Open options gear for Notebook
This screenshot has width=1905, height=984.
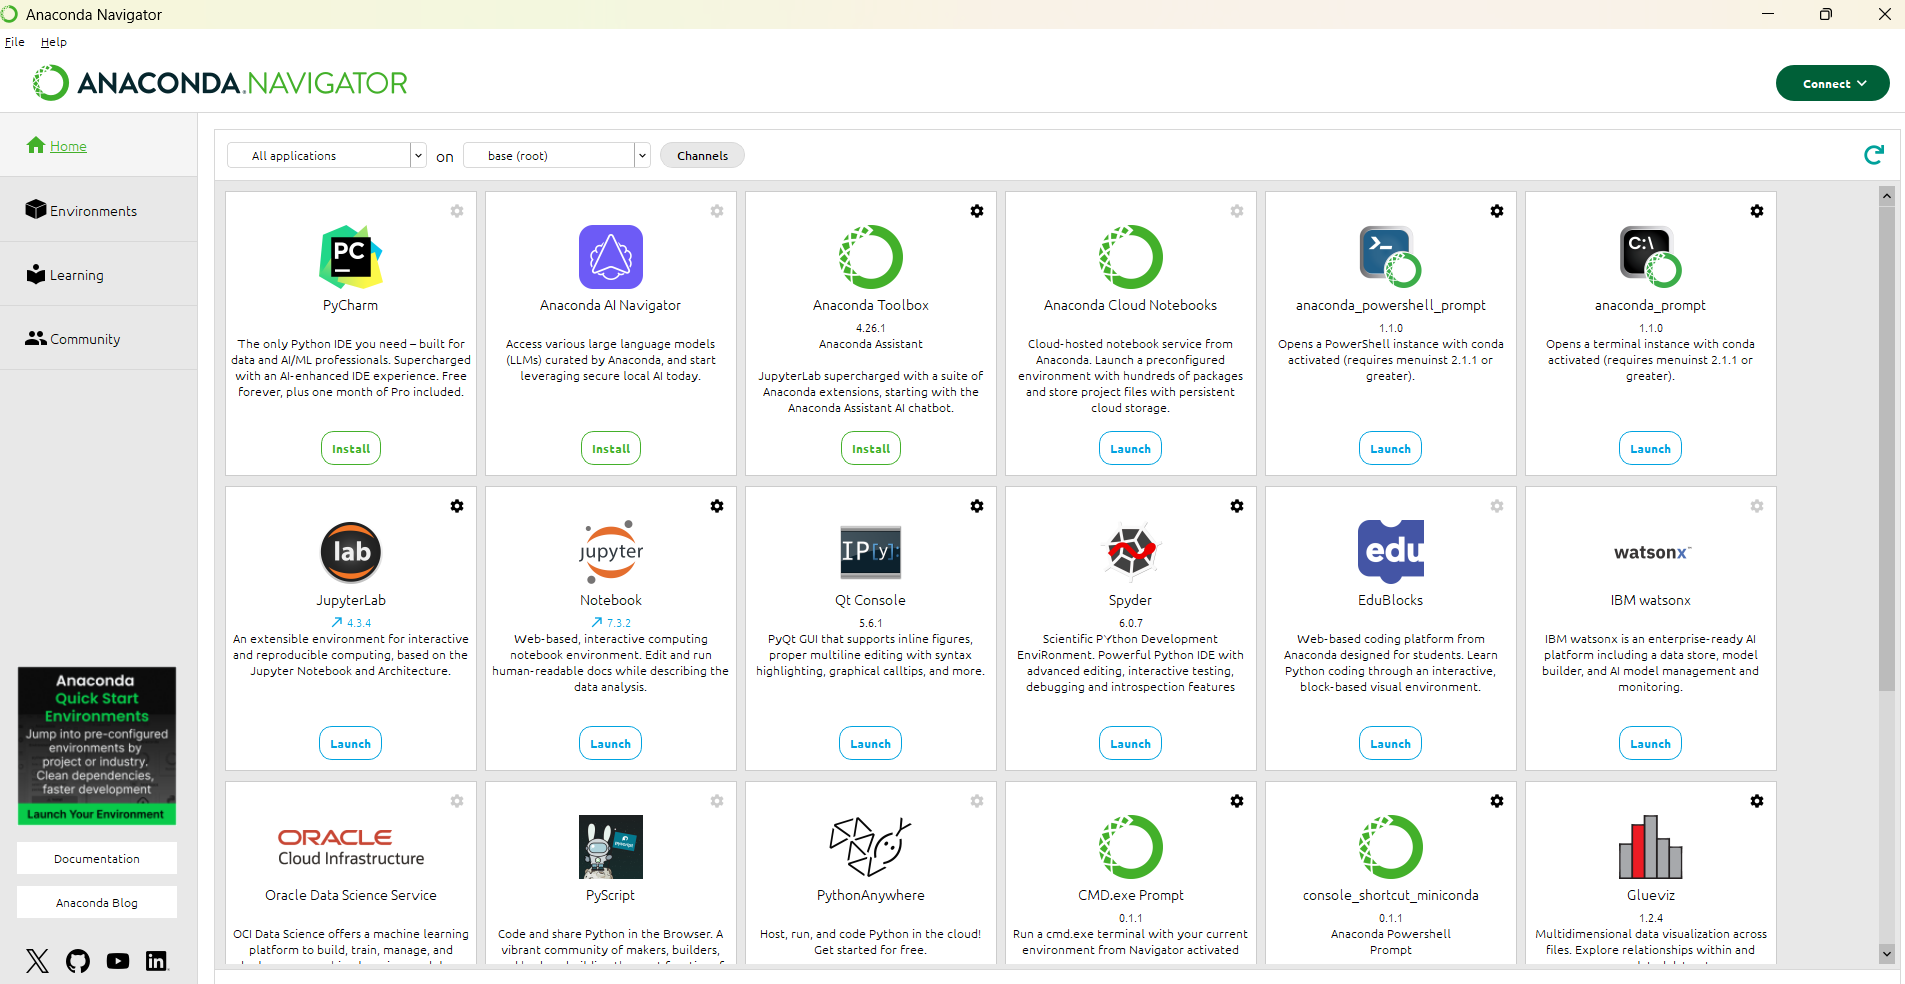click(717, 506)
